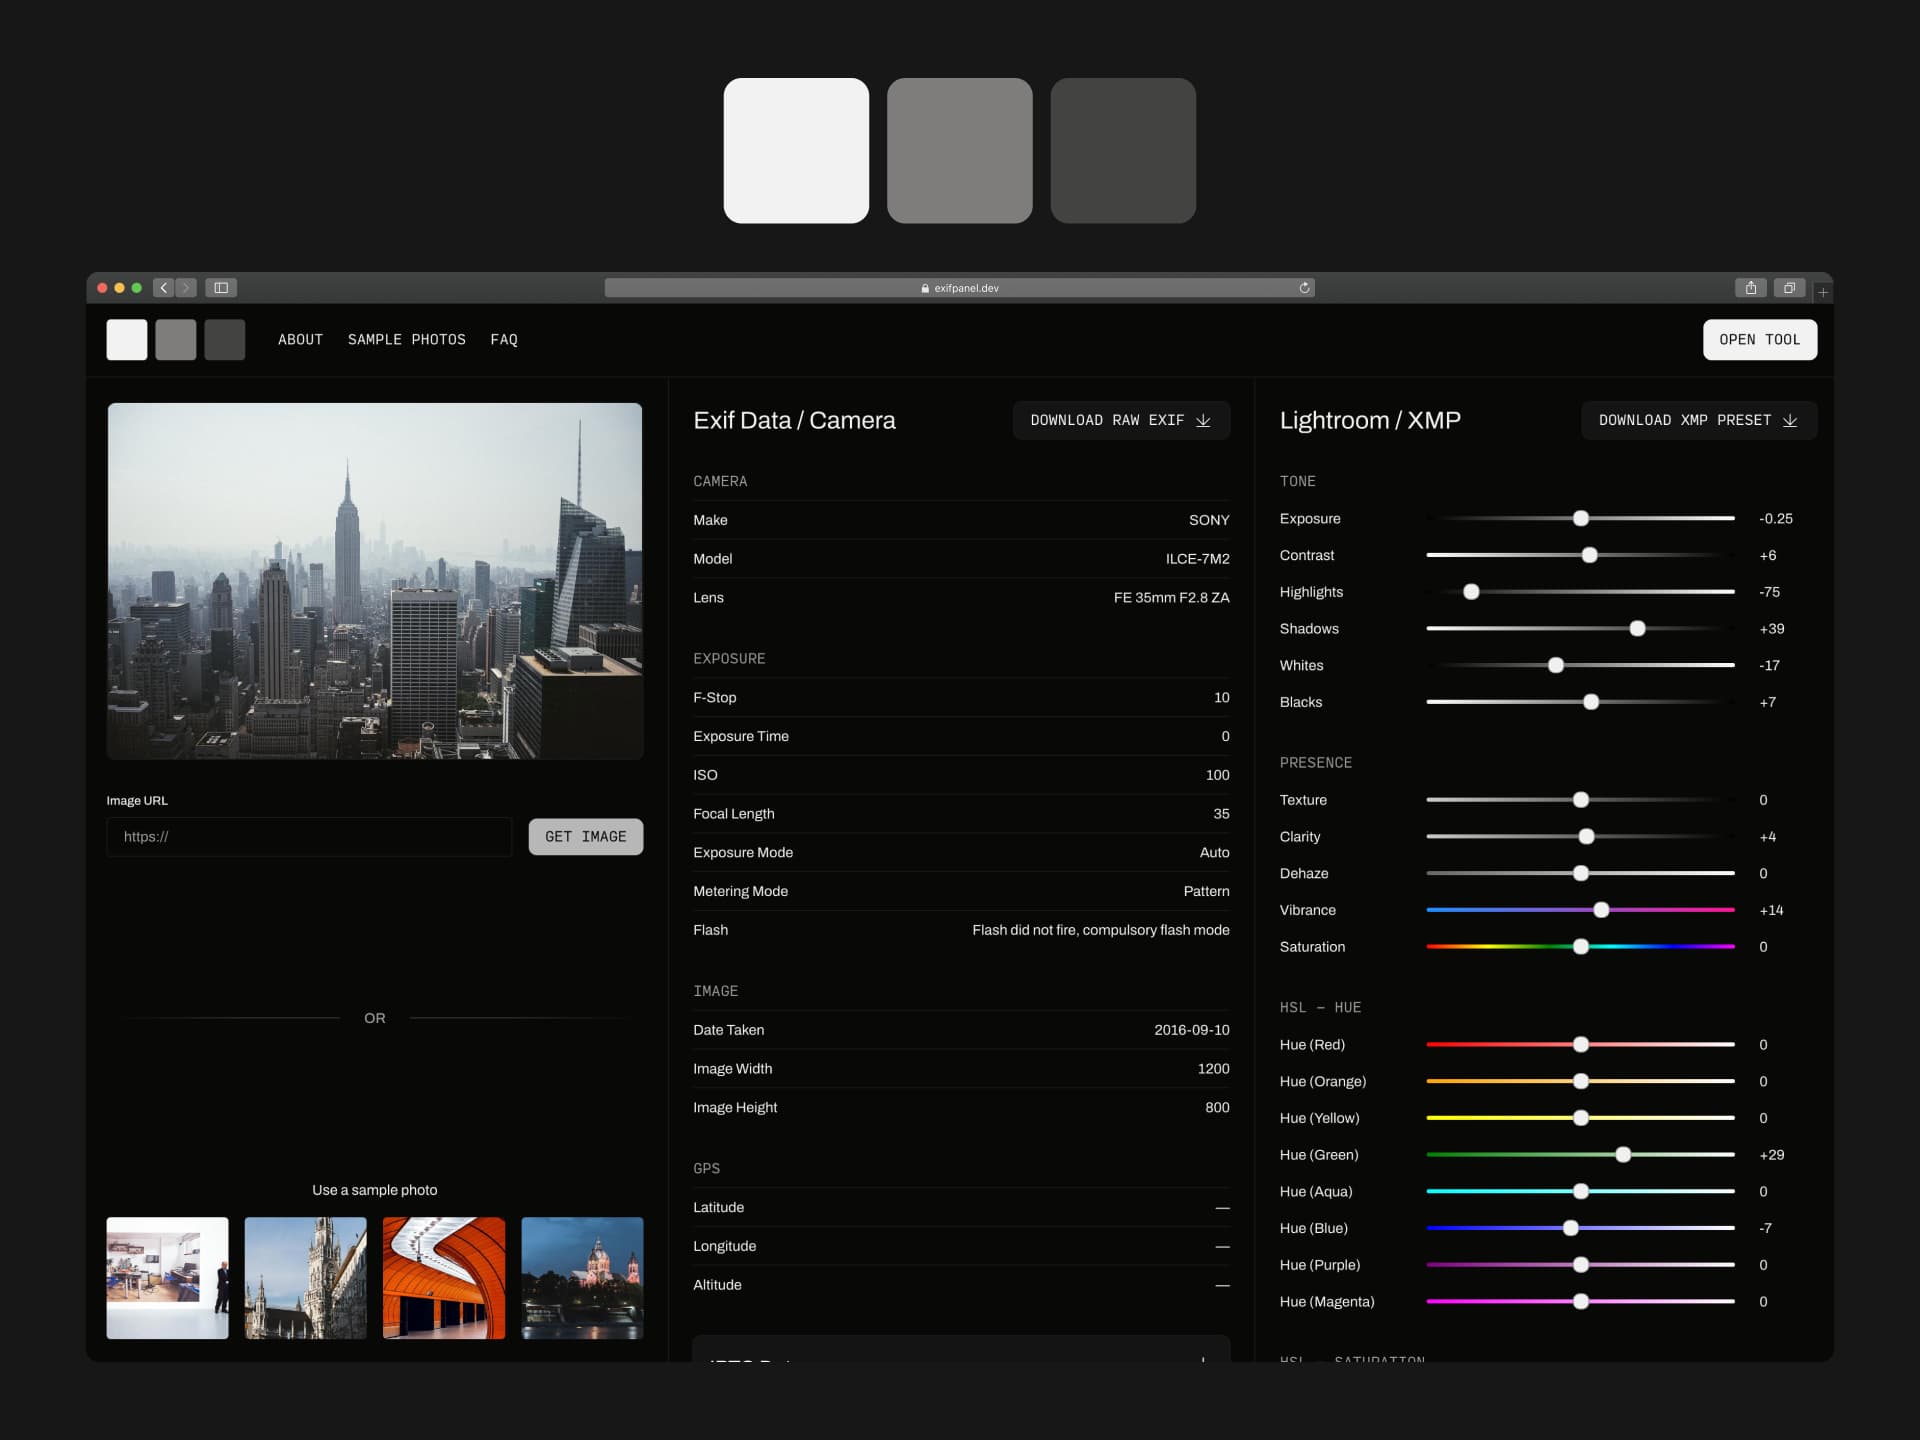Open the FAQ page
The height and width of the screenshot is (1440, 1920).
pos(504,339)
